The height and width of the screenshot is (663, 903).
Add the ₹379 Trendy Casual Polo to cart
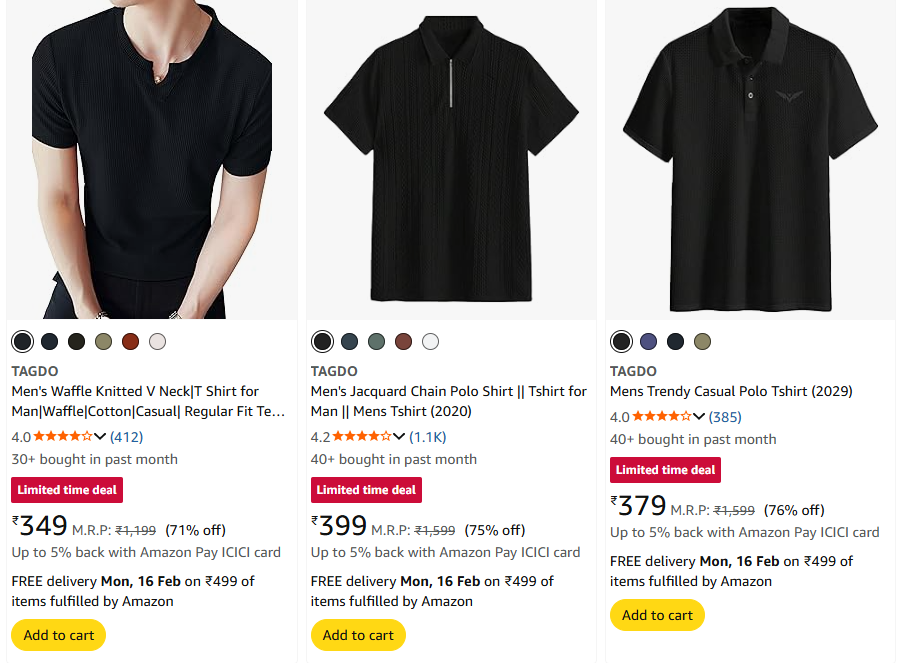[x=657, y=615]
